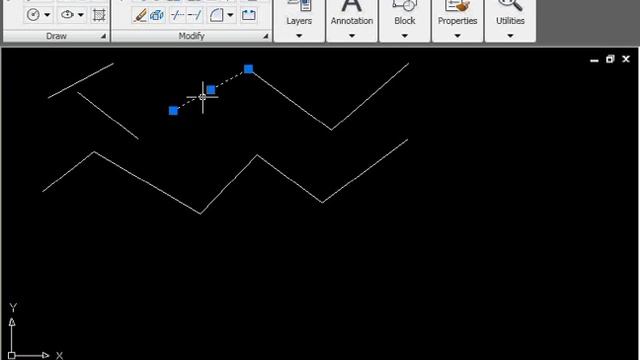Open the Utilities panel dropdown
Image resolution: width=640 pixels, height=360 pixels.
click(x=510, y=36)
